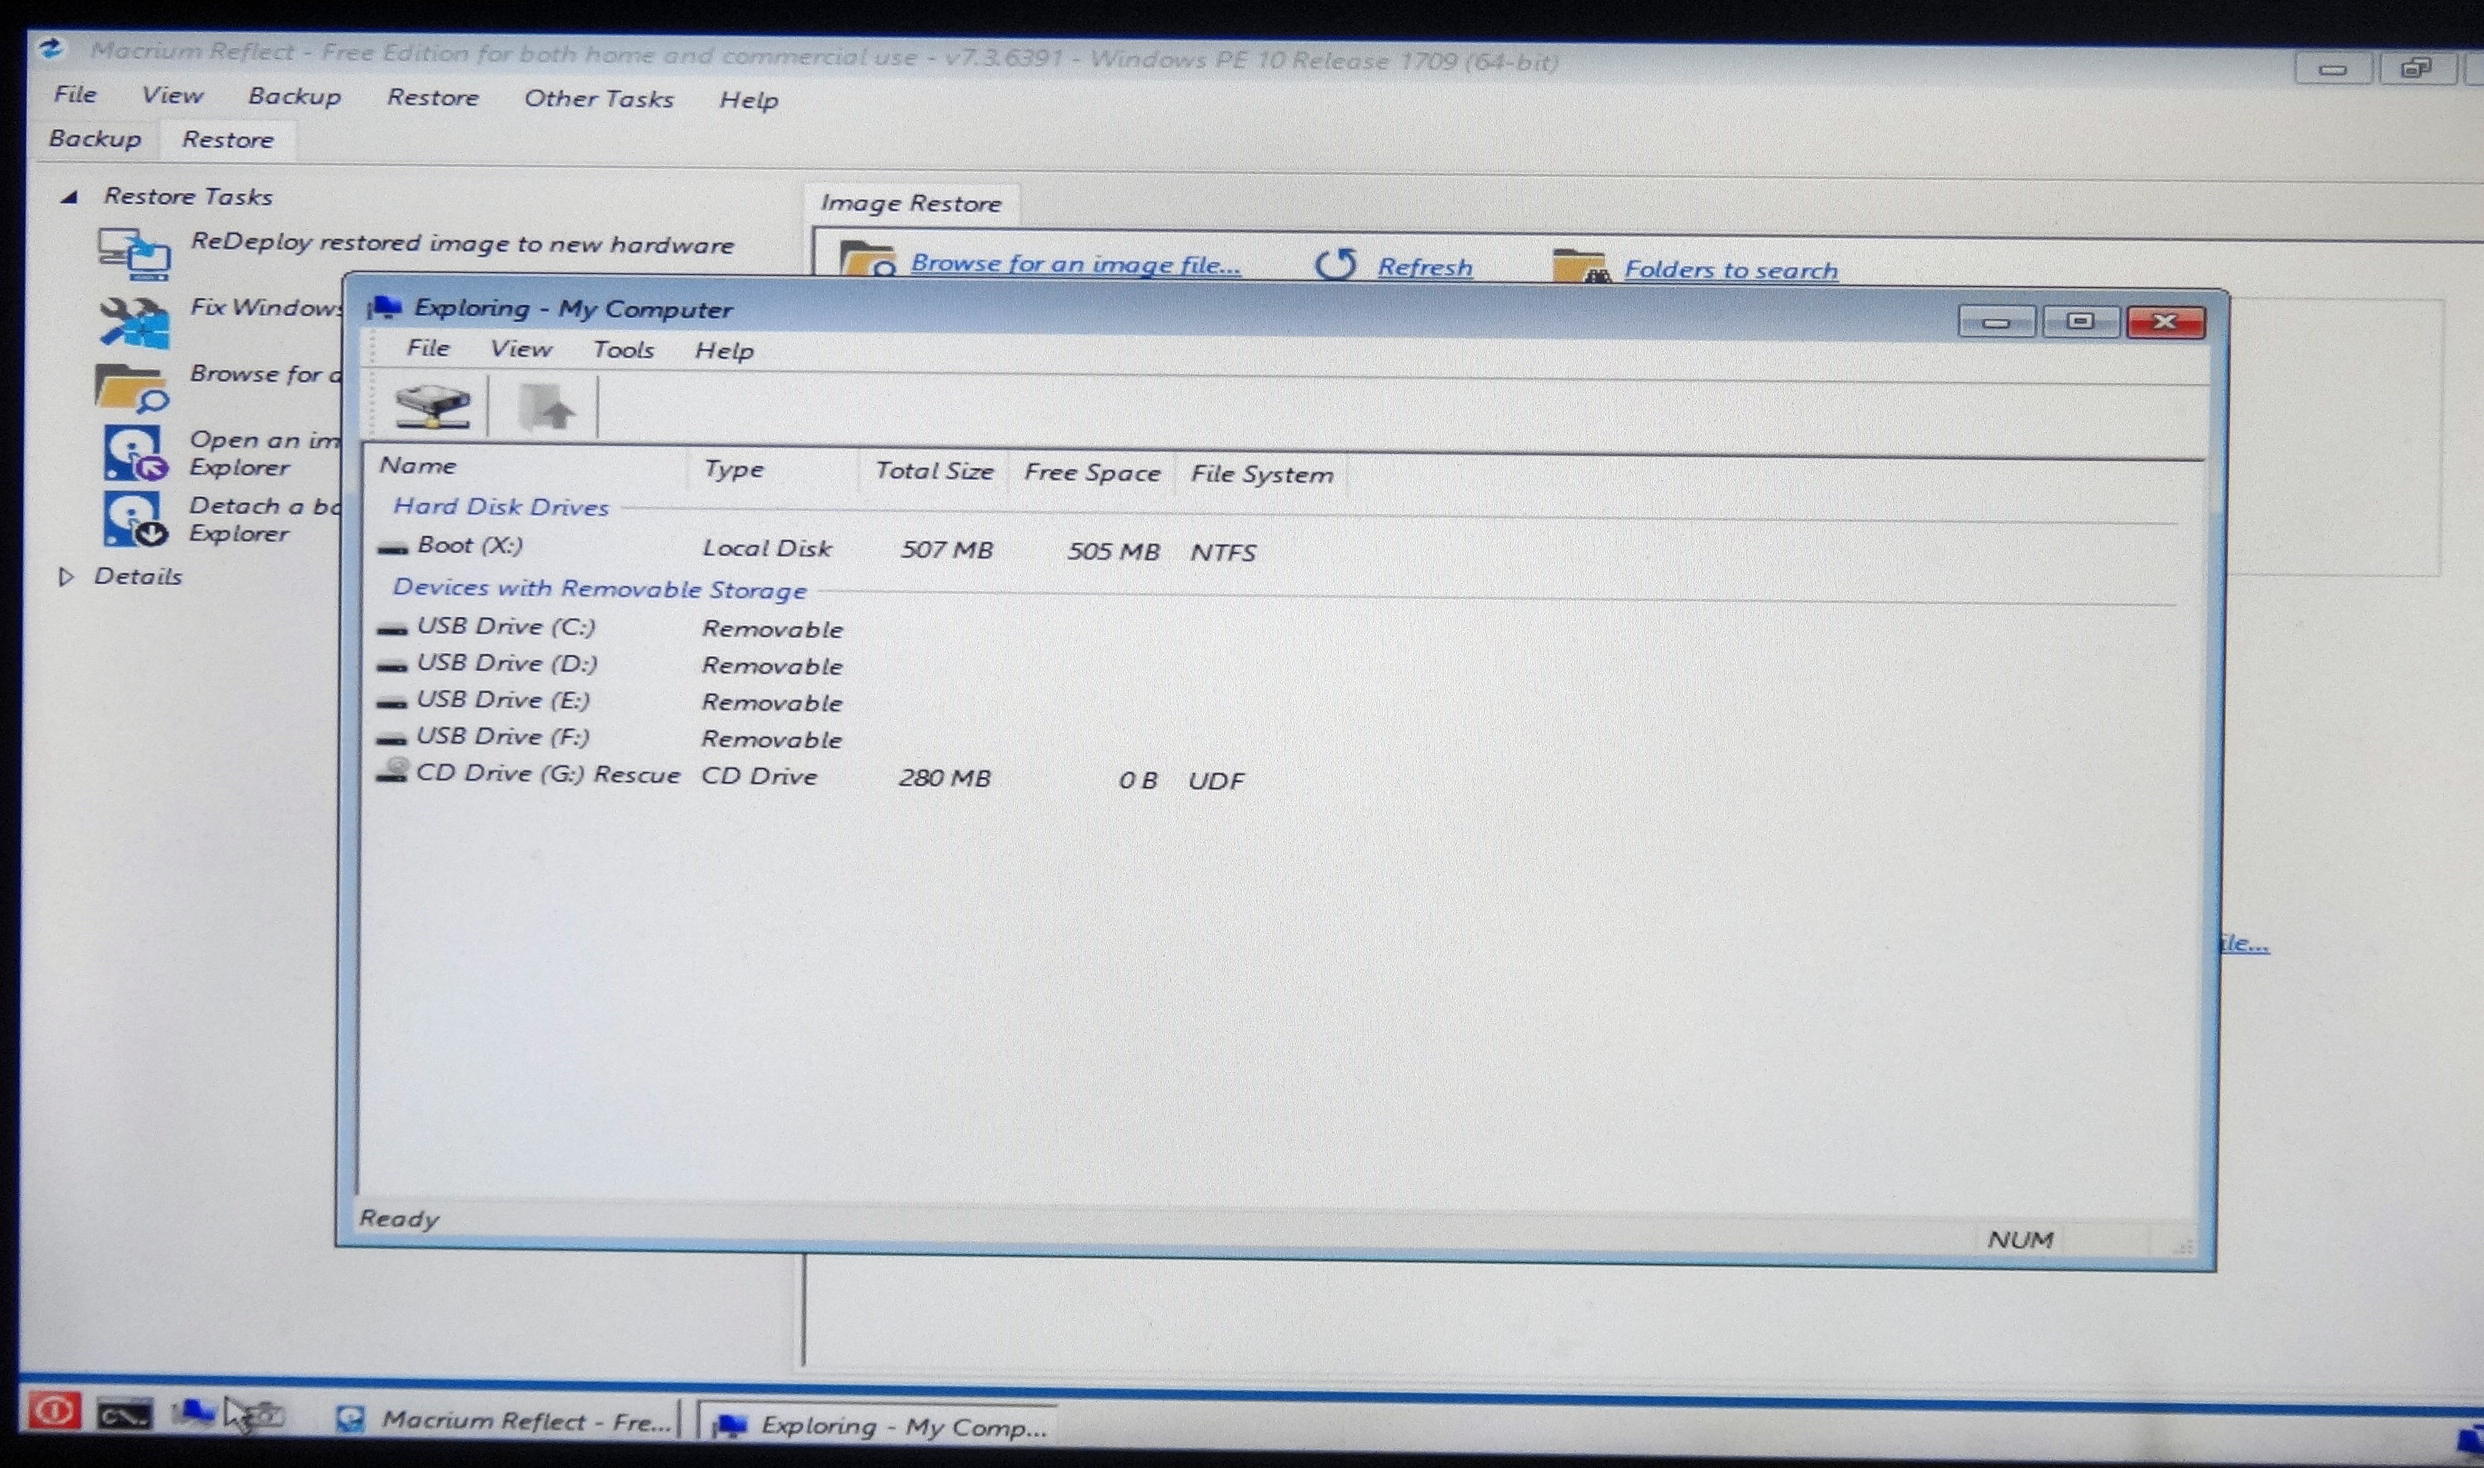Click the red power button in taskbar
2484x1468 pixels.
[53, 1410]
